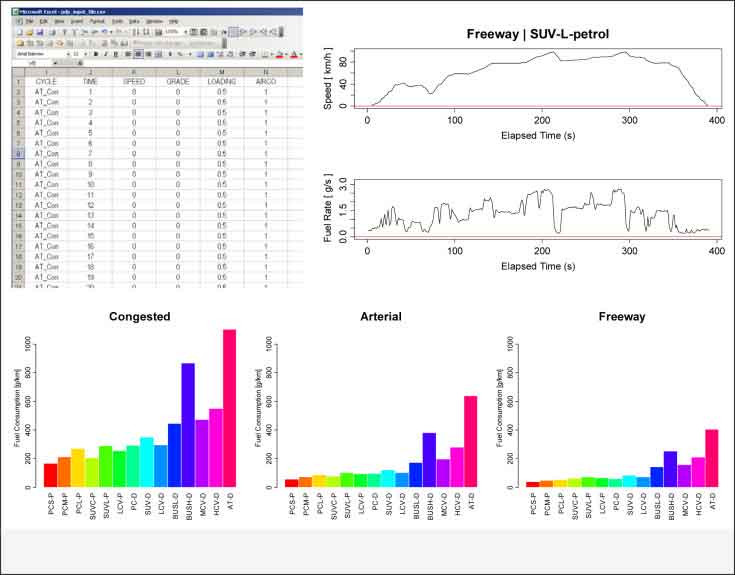Viewport: 735px width, 575px height.
Task: Toggle Italic formatting
Action: click(107, 54)
